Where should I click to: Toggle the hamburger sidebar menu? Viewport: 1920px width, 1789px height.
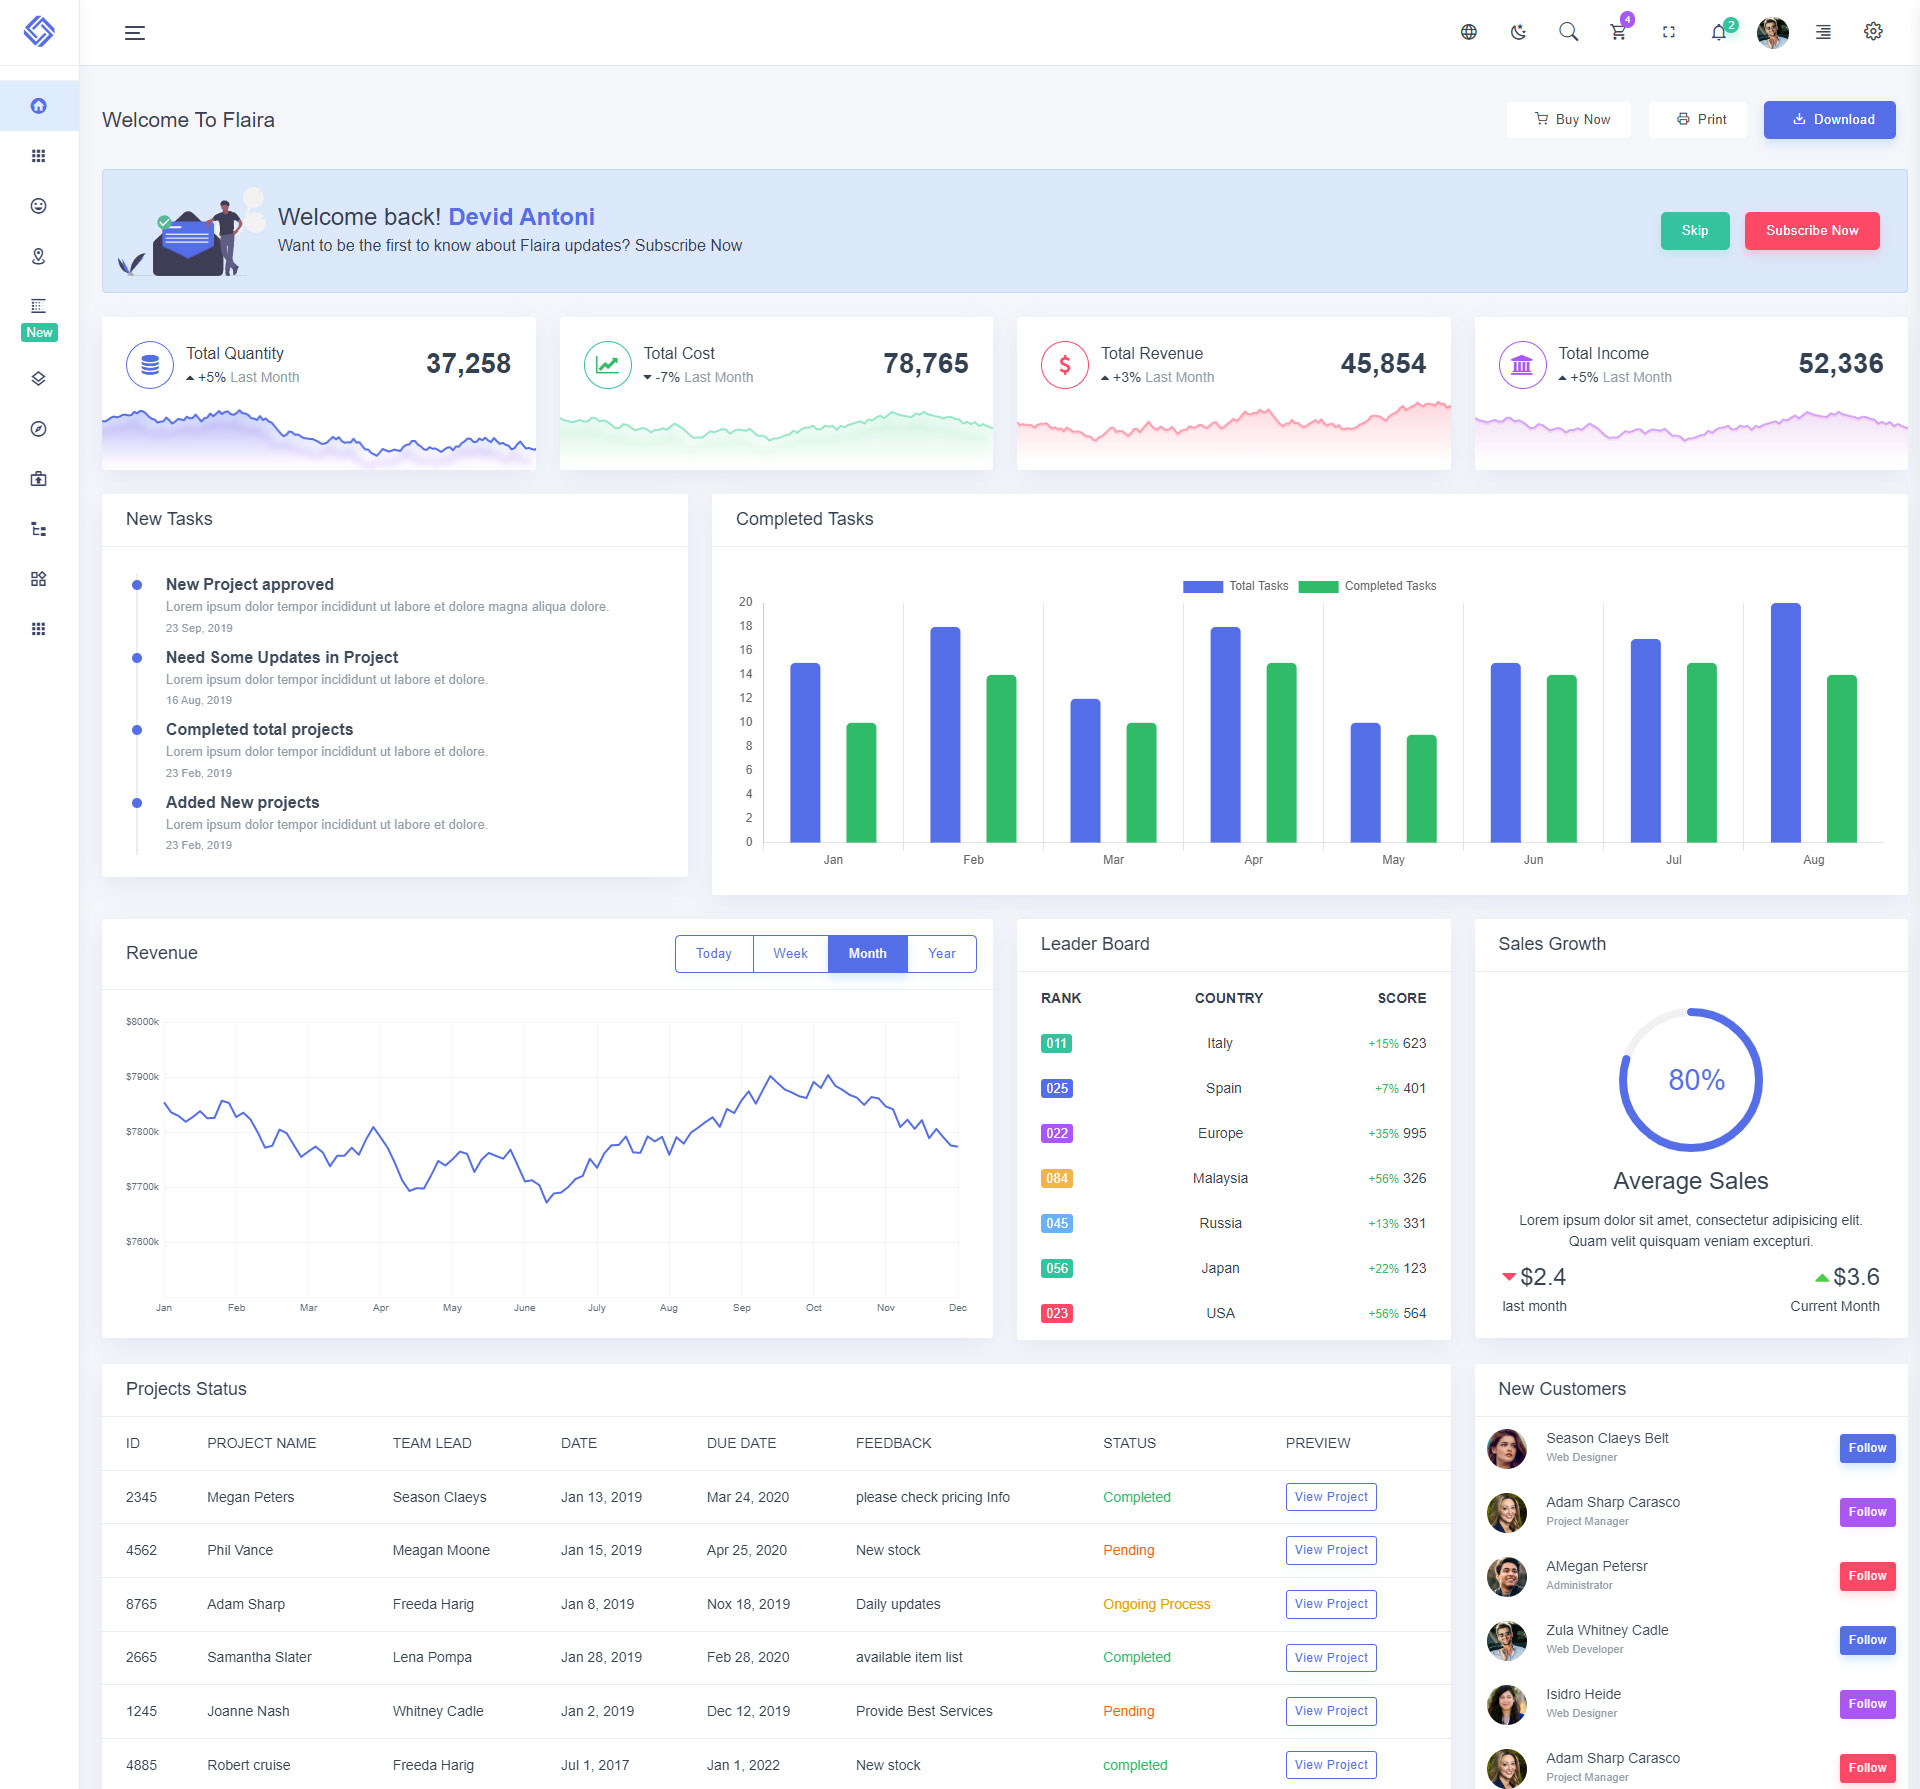coord(135,33)
